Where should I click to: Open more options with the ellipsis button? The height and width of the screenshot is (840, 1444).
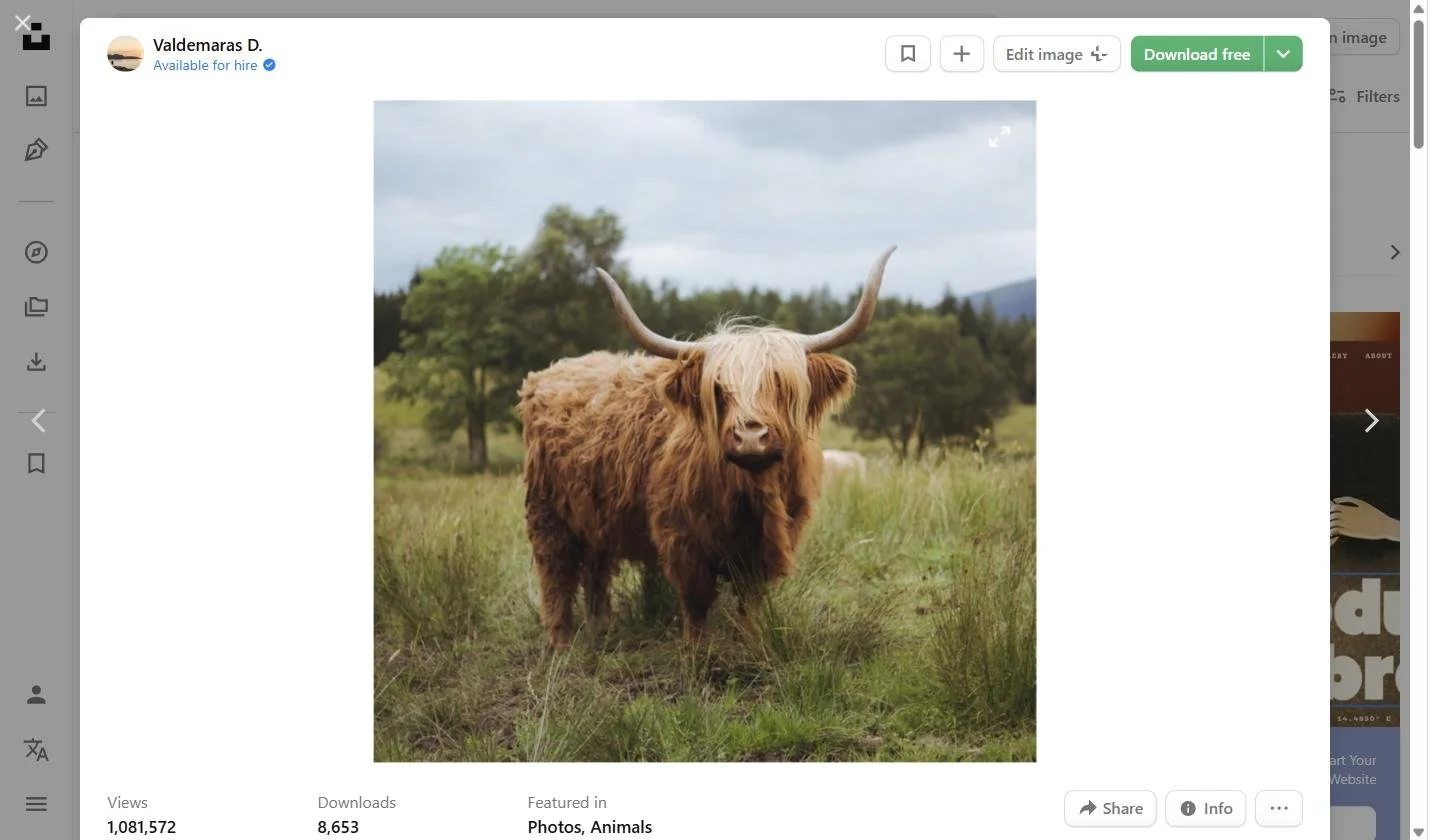coord(1280,808)
